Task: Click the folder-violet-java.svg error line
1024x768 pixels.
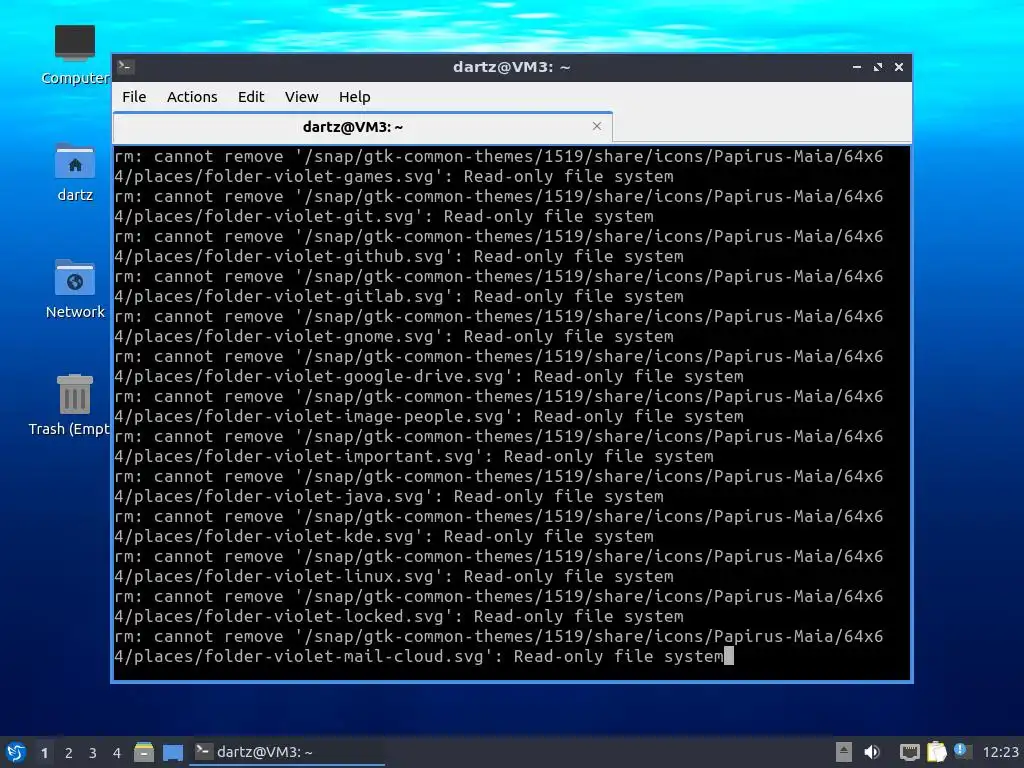Action: coord(498,487)
